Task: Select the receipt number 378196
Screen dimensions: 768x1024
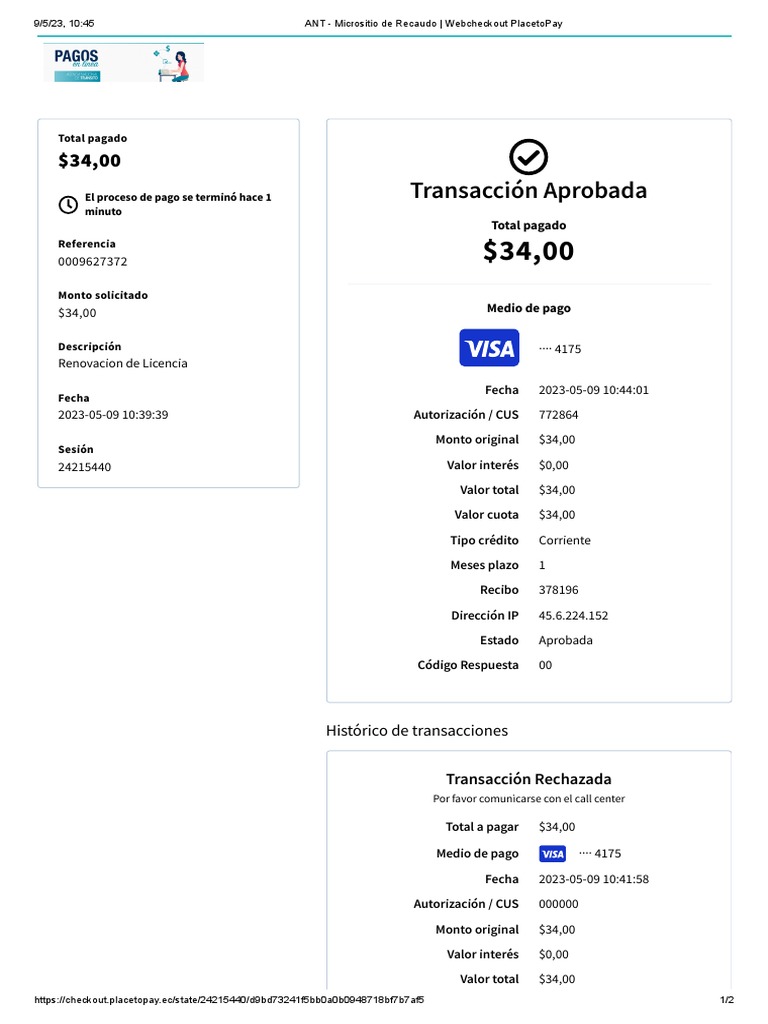Action: click(558, 590)
